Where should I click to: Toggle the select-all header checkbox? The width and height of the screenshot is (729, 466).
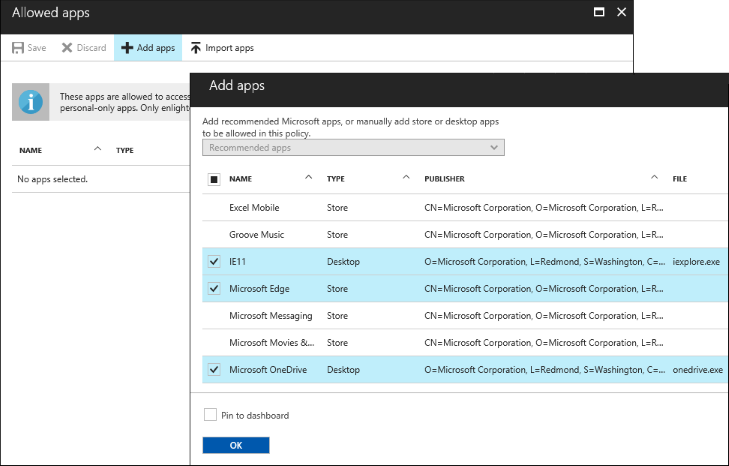coord(214,180)
